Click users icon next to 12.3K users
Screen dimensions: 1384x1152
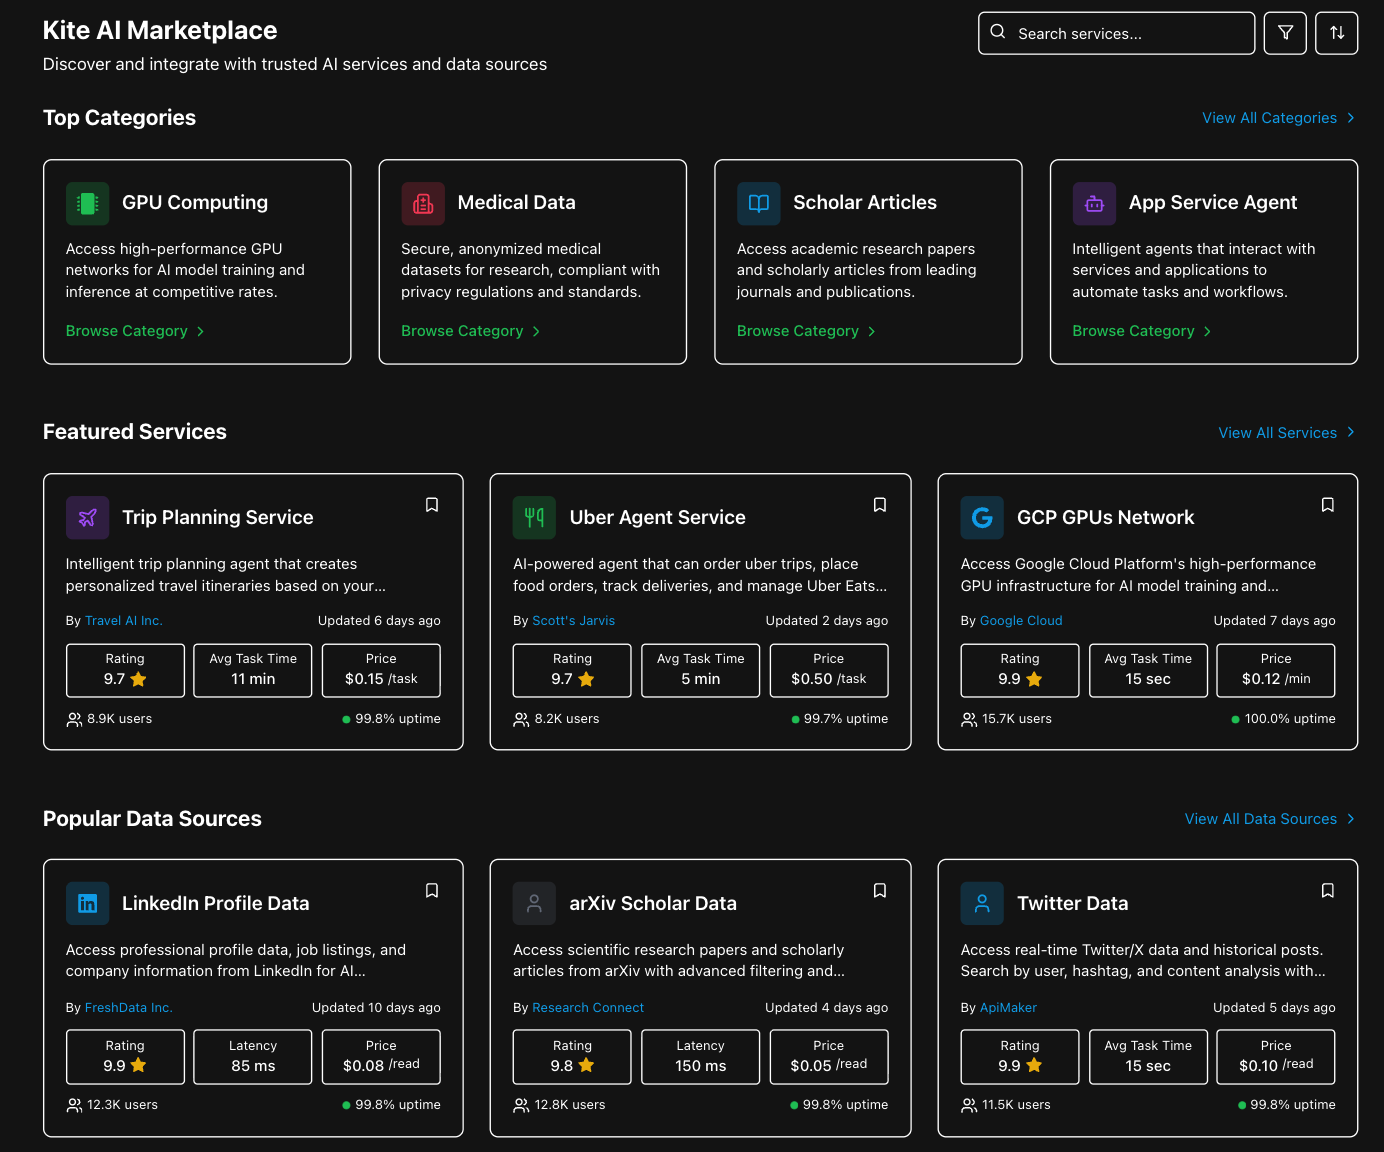tap(74, 1105)
